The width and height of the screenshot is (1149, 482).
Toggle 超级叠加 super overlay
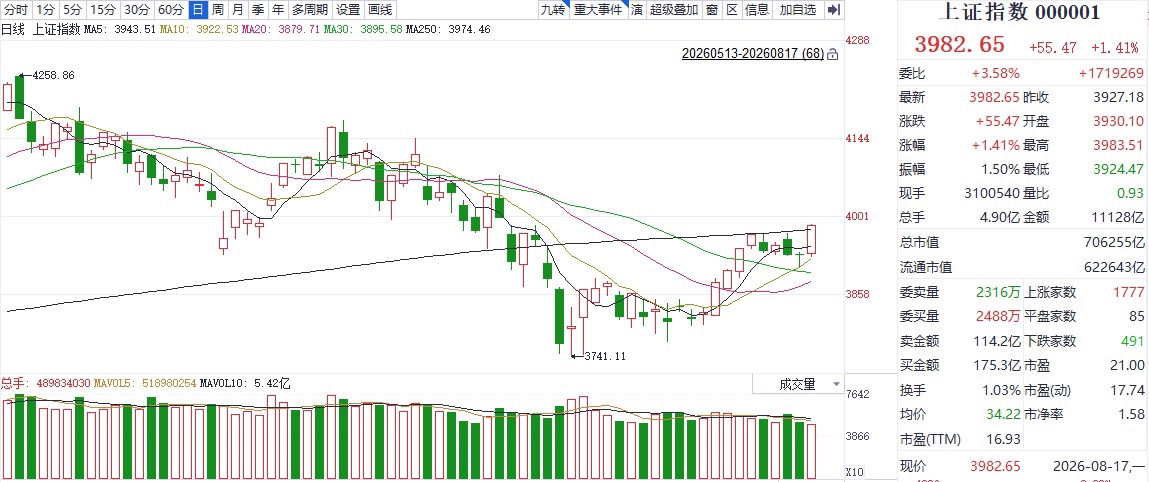pos(673,10)
